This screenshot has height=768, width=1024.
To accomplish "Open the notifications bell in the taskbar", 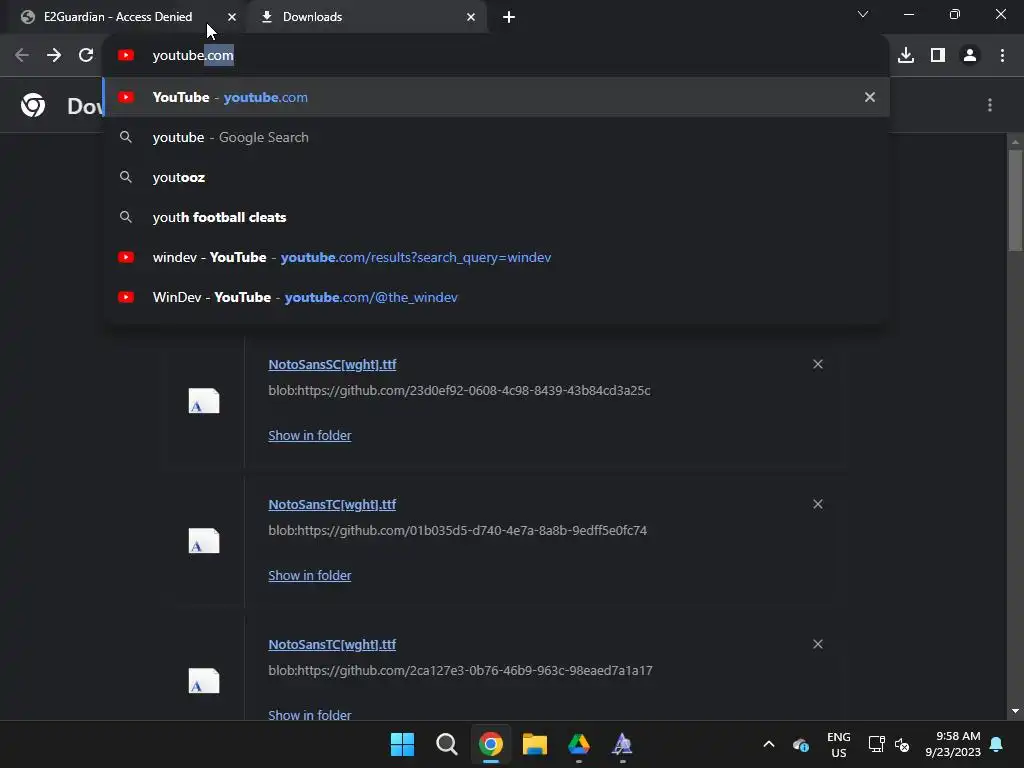I will 997,744.
